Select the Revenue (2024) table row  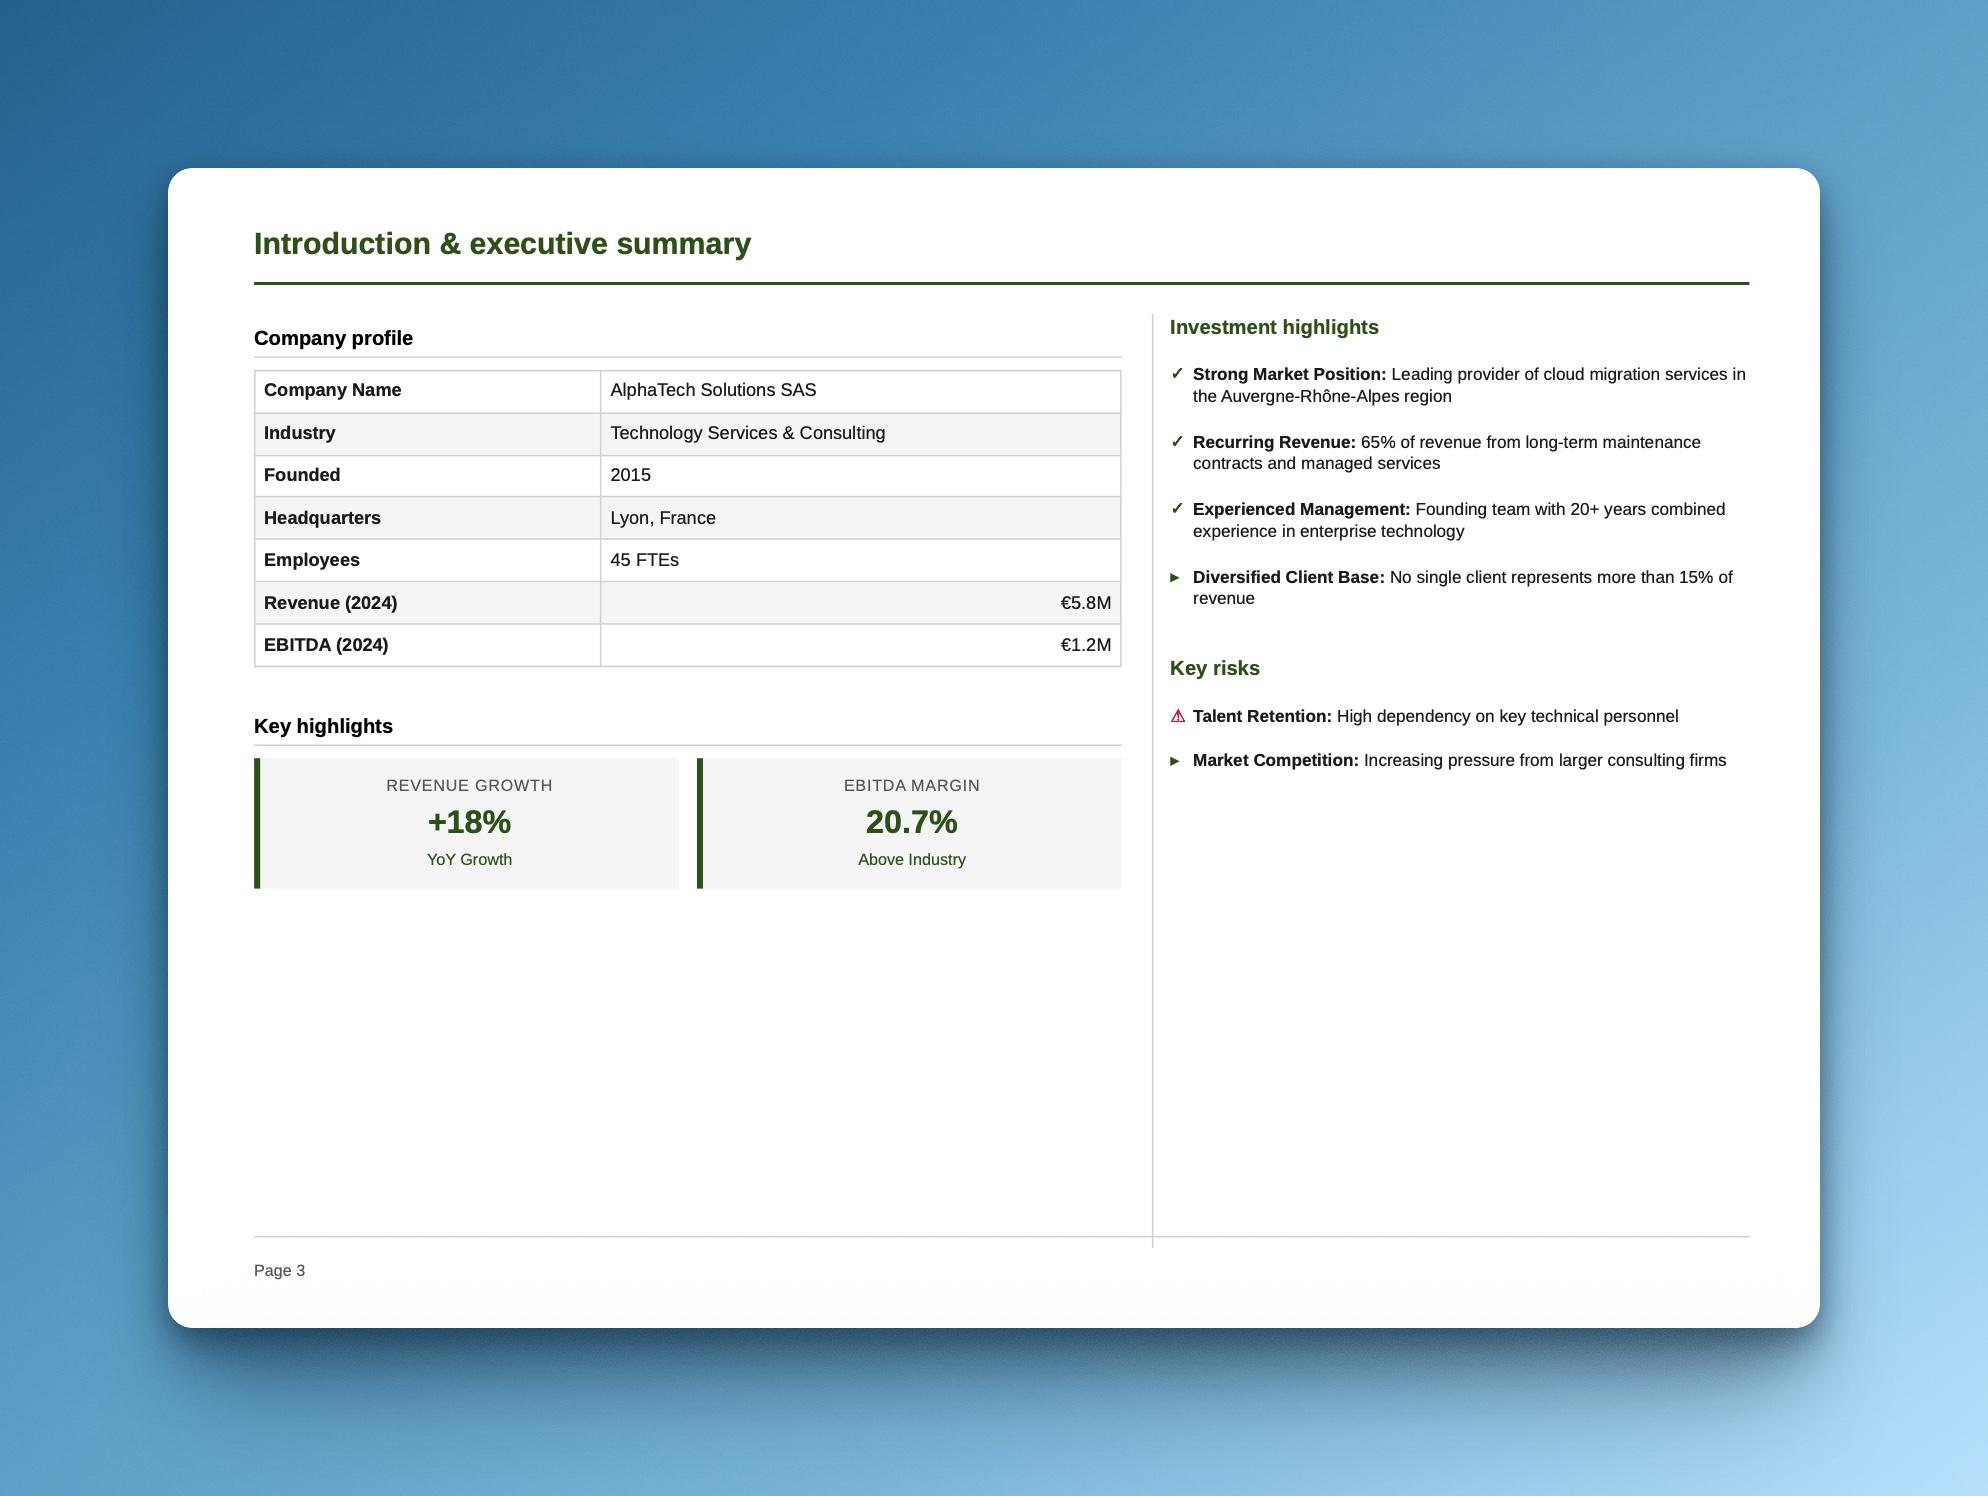(687, 603)
